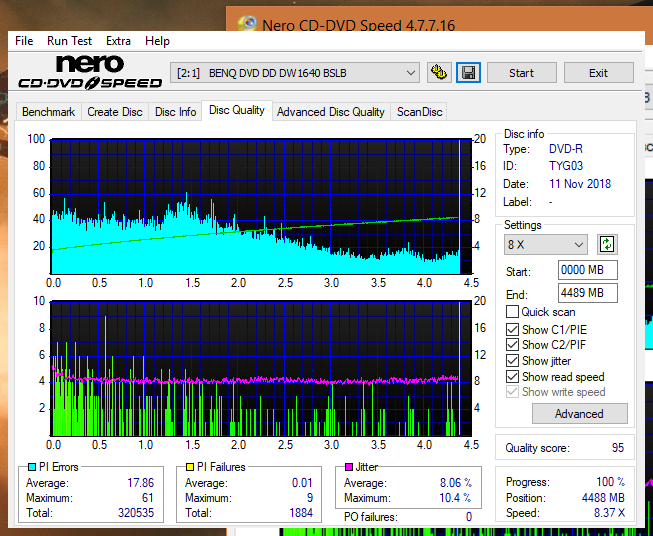Disable Show C2/PIF checkbox
The image size is (653, 536).
512,345
